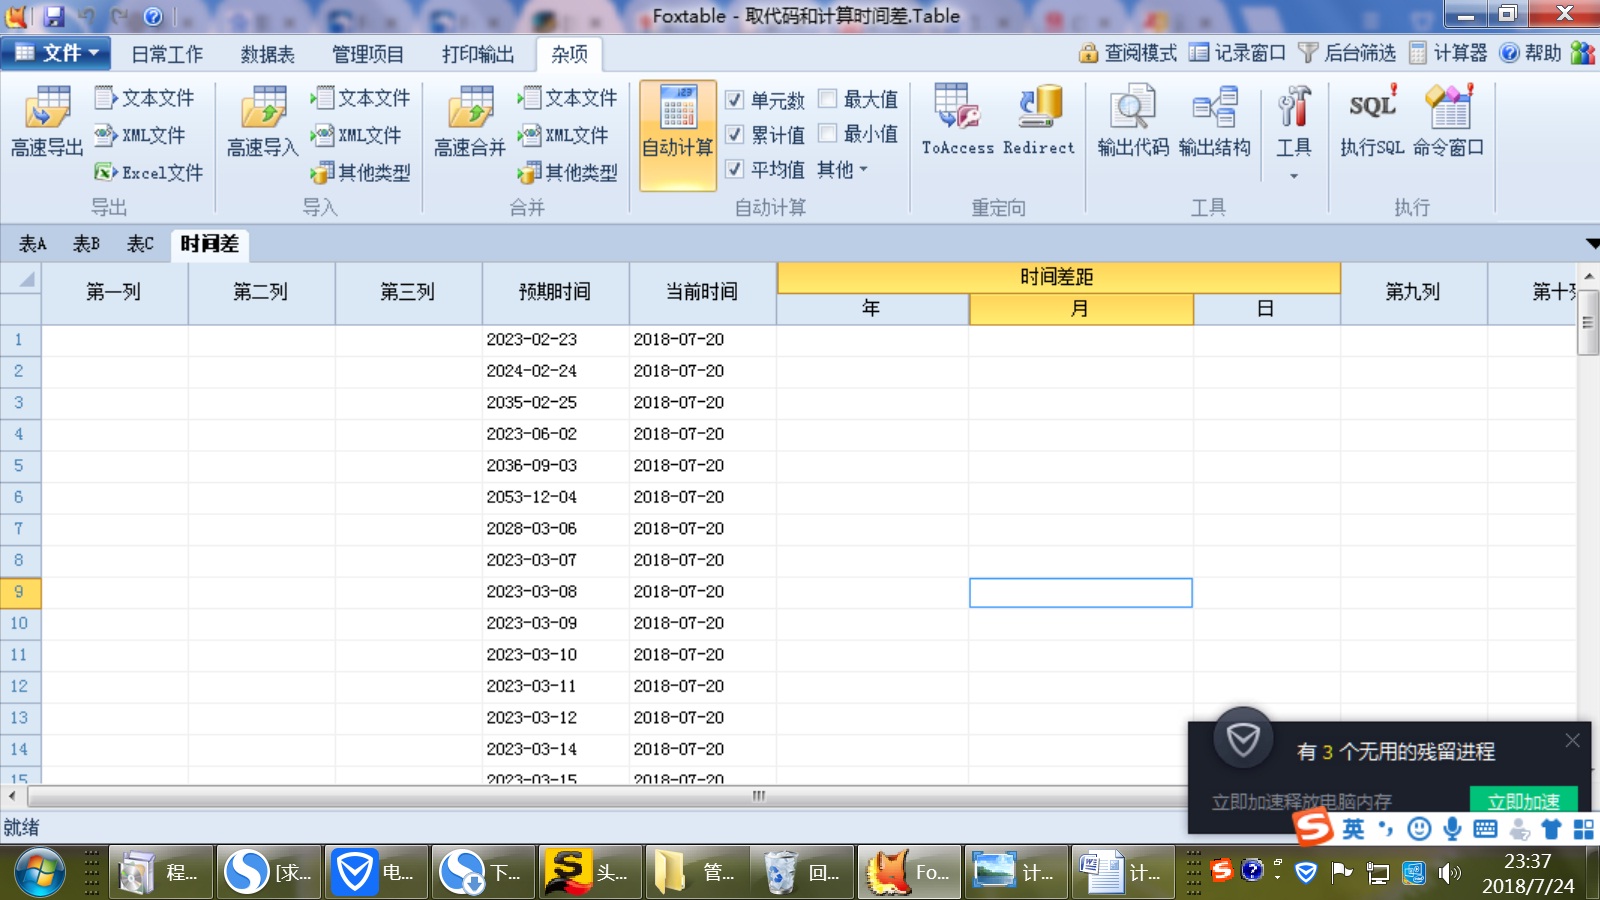Screen dimensions: 1600x900
Task: Check the 最小值 checkbox
Action: coord(827,133)
